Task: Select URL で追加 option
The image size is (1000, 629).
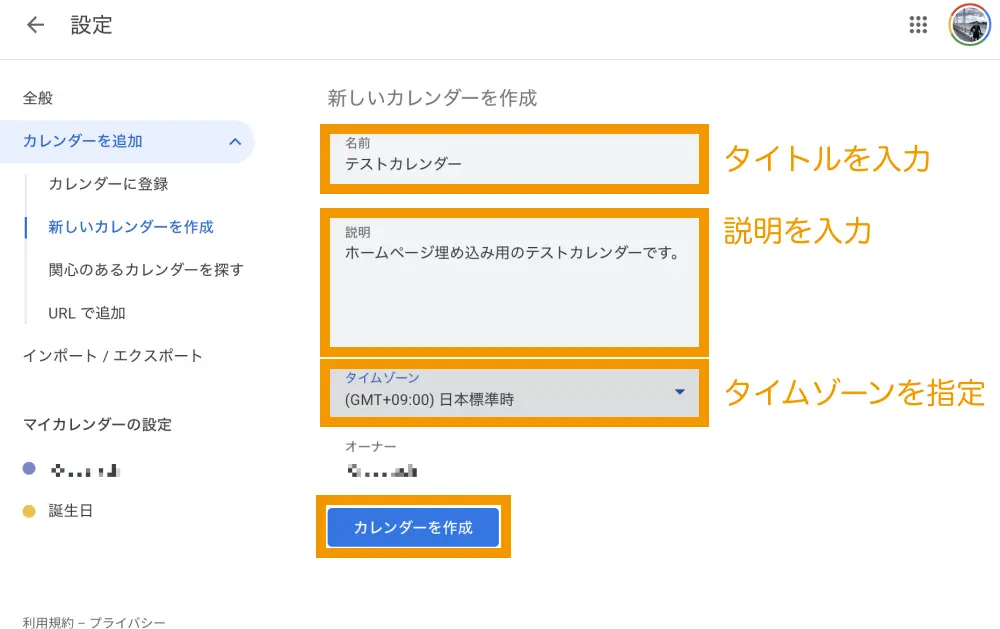Action: 87,313
